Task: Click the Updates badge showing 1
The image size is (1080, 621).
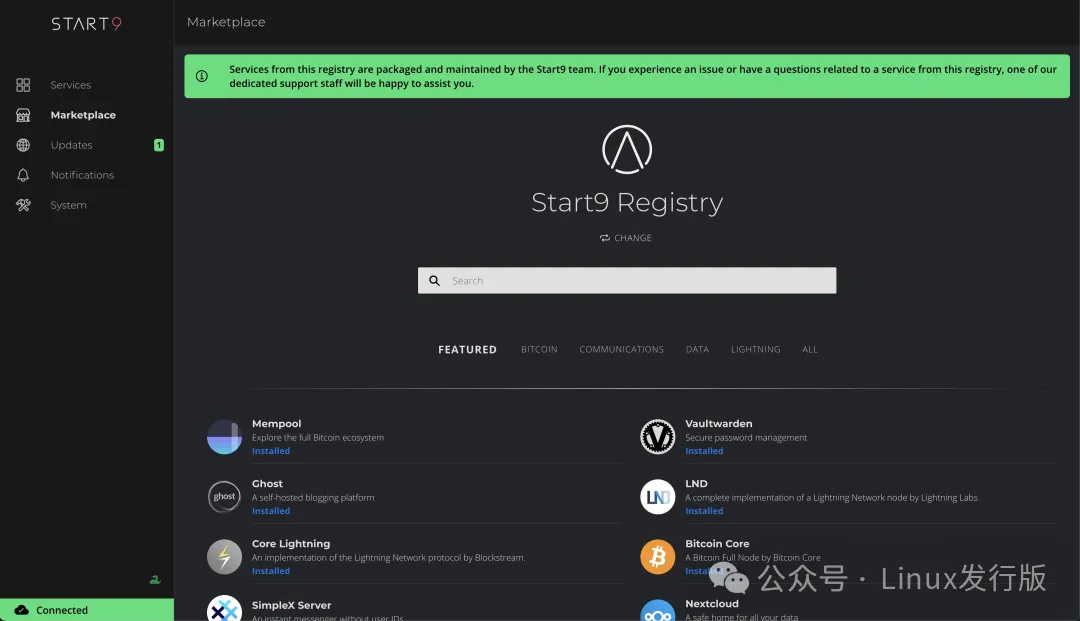Action: (x=159, y=145)
